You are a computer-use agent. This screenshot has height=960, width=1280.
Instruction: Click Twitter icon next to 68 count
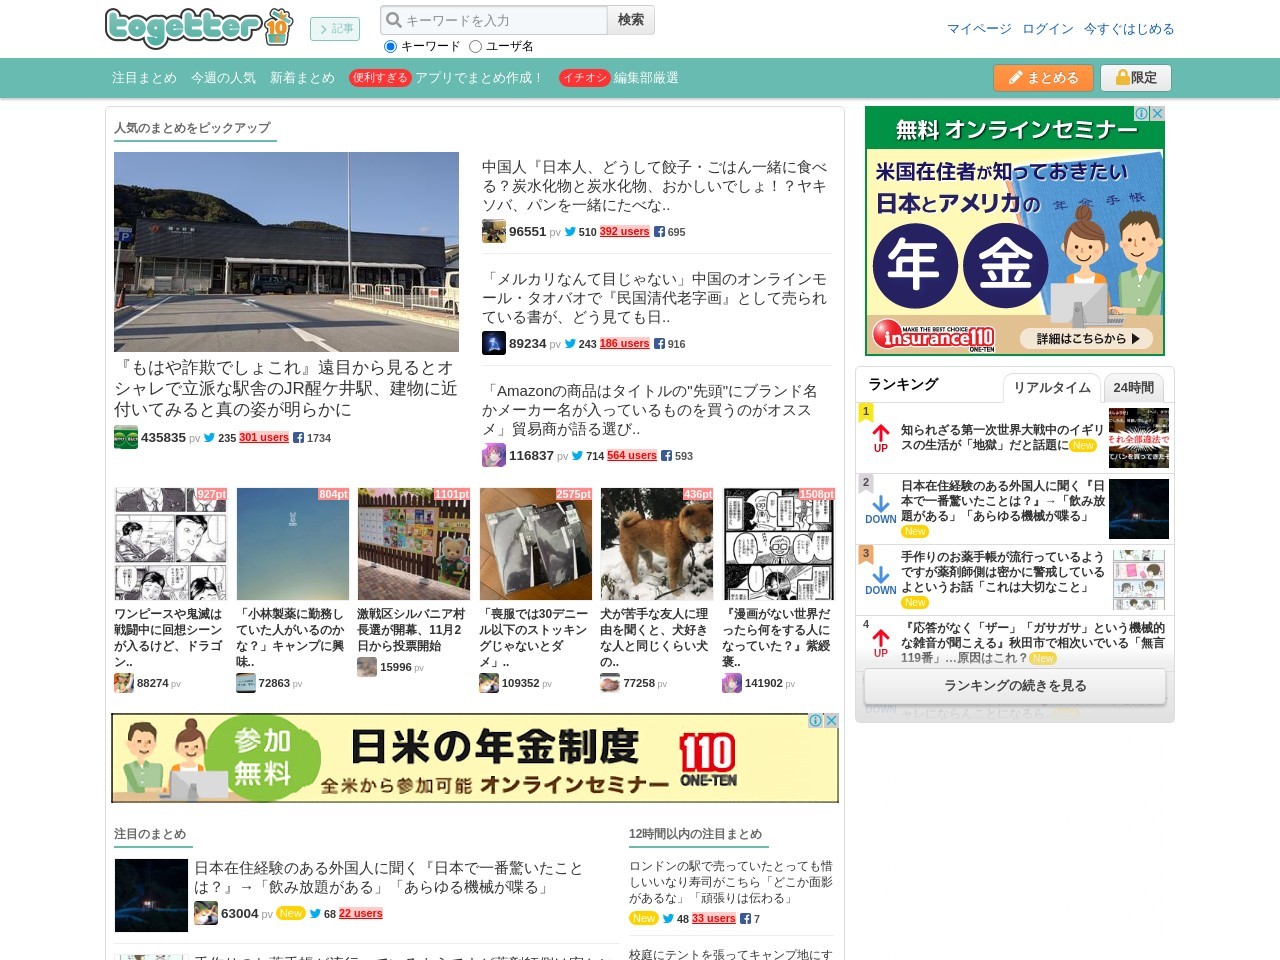click(x=315, y=913)
